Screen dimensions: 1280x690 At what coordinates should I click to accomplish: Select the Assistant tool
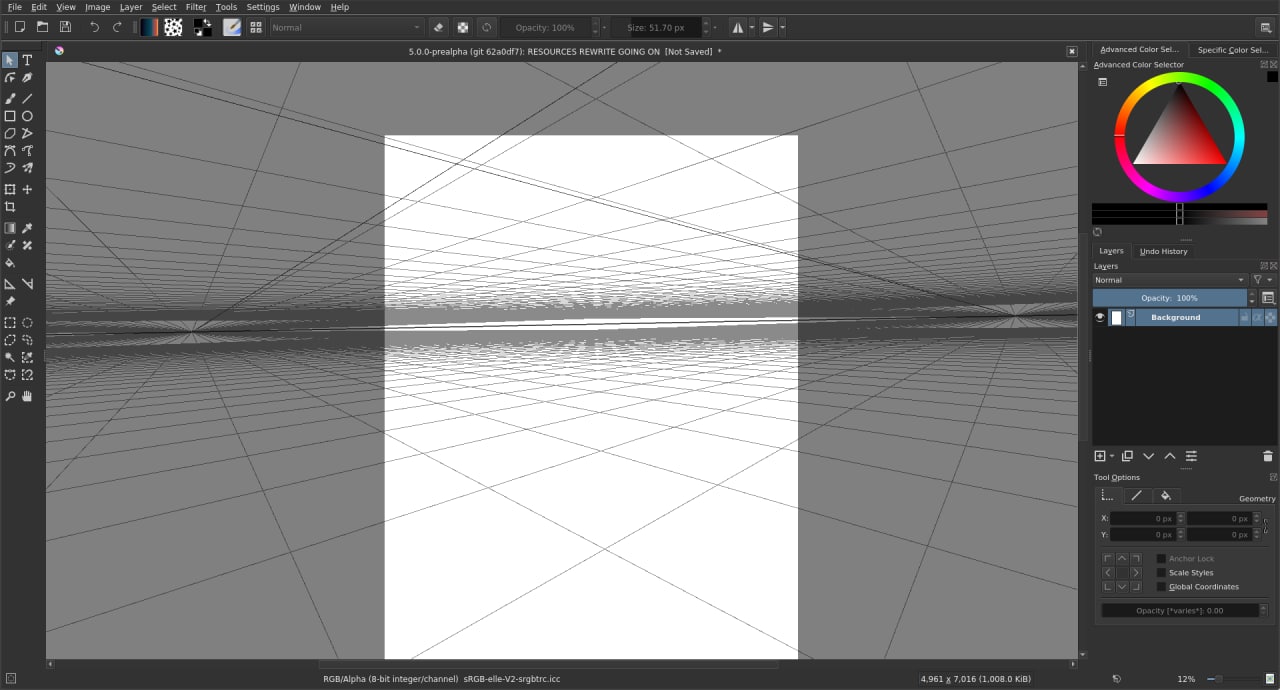pyautogui.click(x=10, y=284)
